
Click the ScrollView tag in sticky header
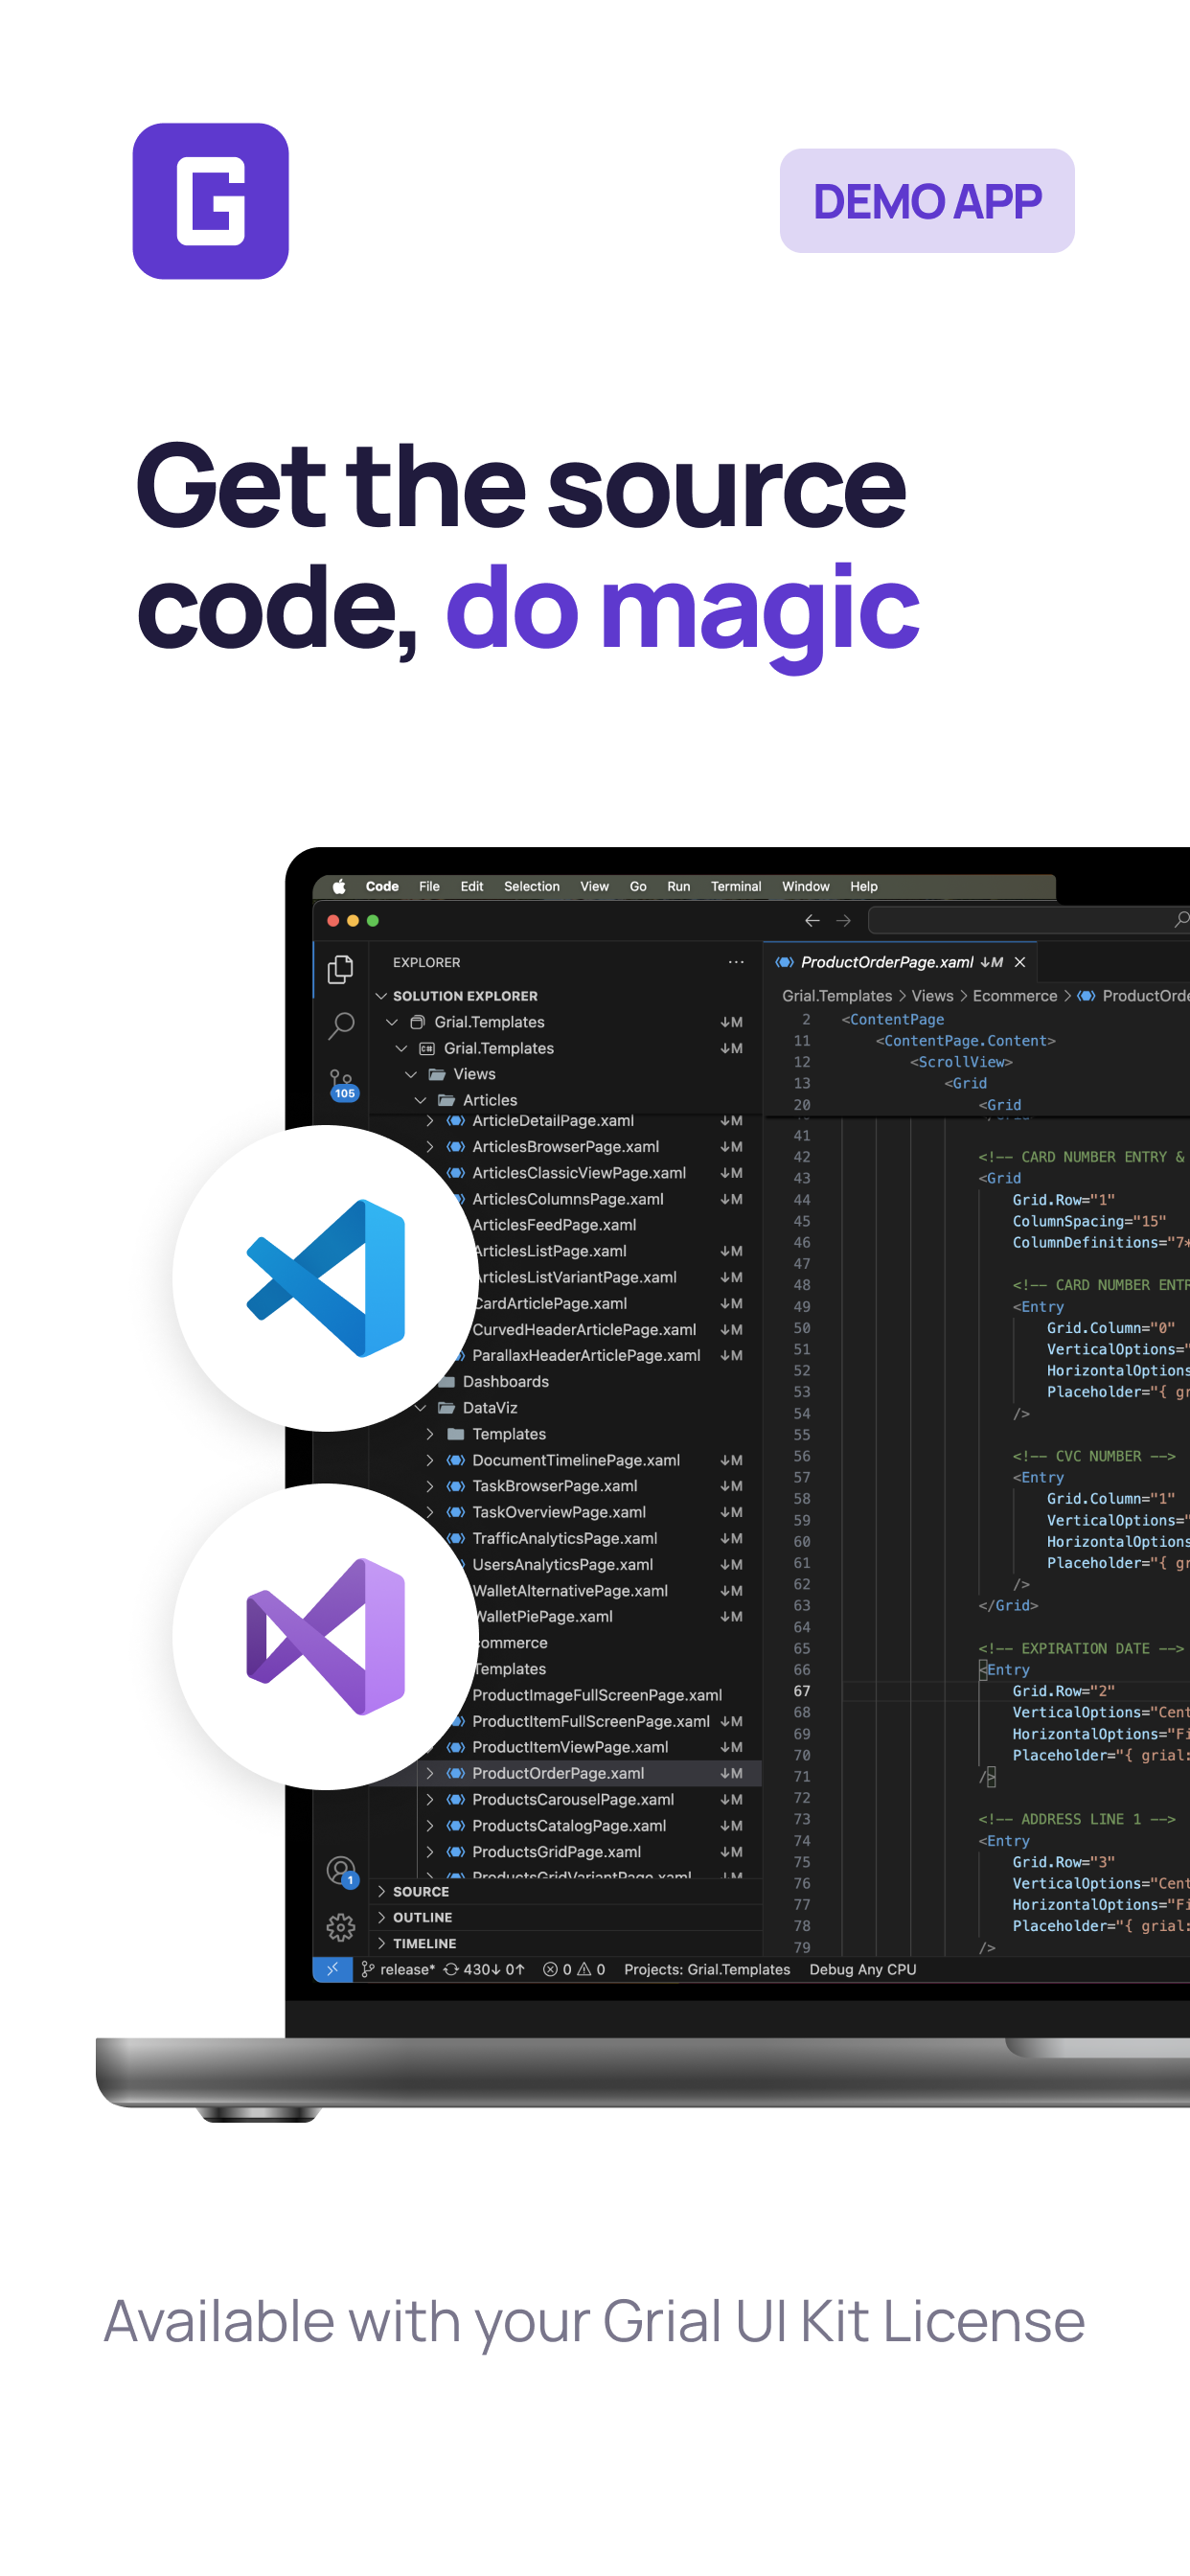[x=961, y=1062]
